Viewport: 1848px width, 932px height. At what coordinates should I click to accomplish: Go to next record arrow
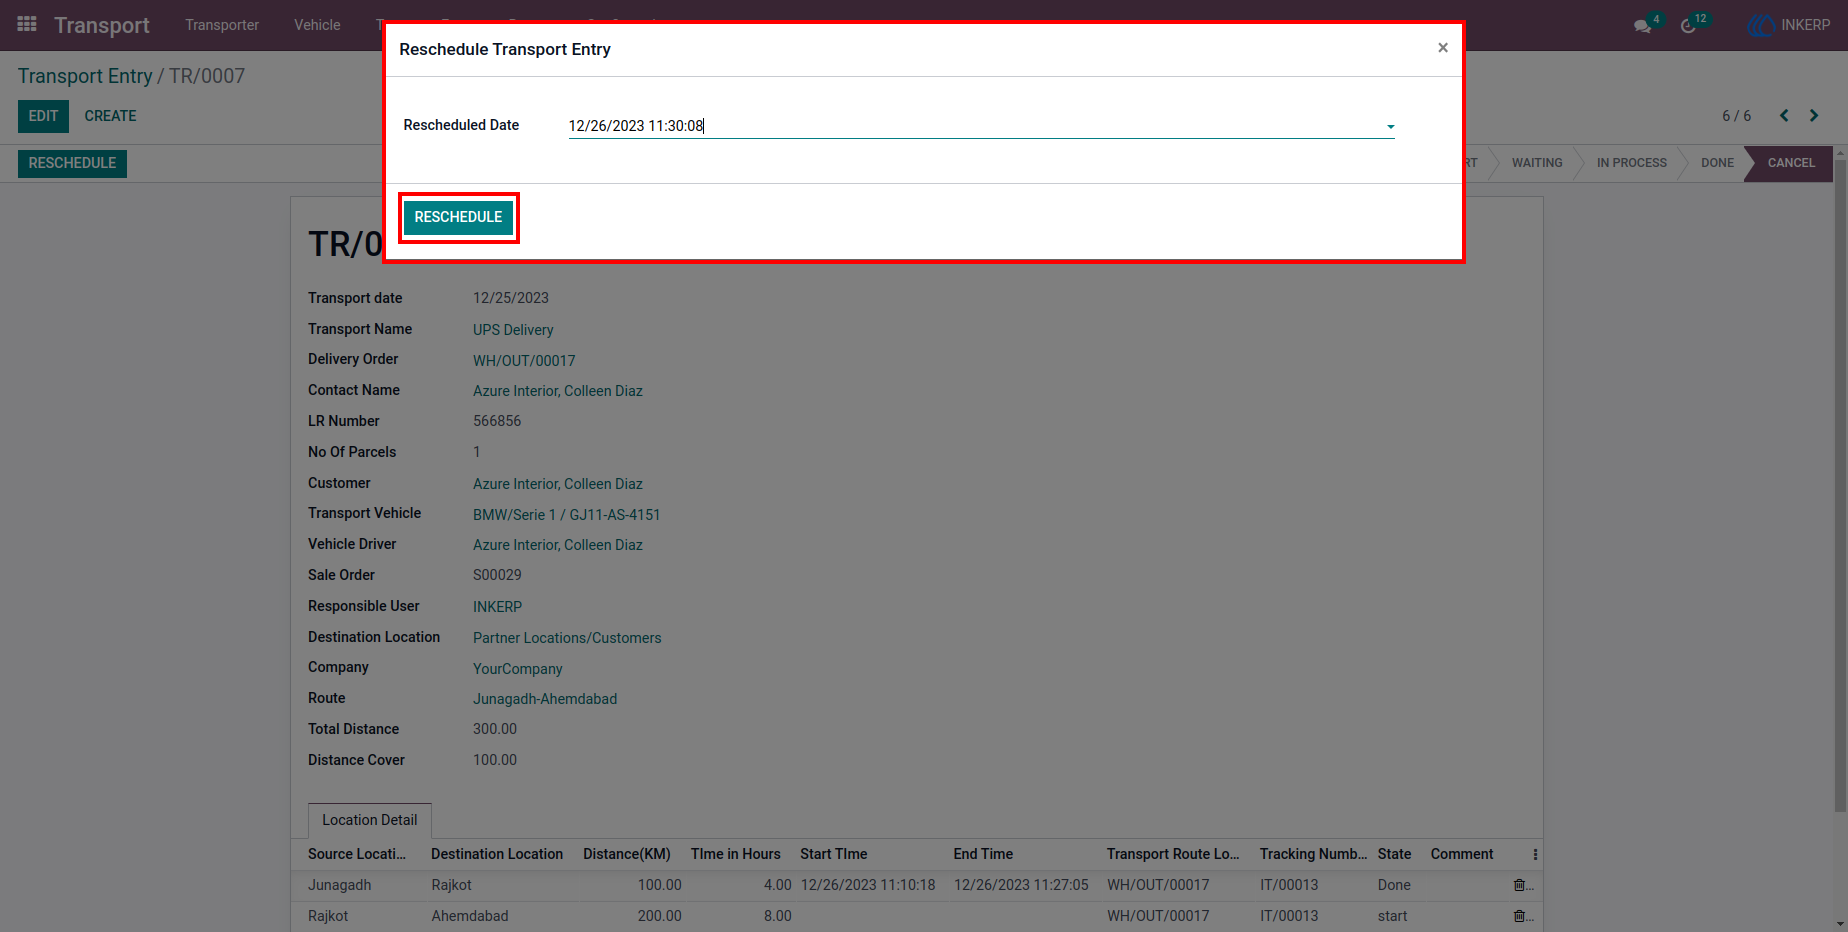tap(1814, 116)
